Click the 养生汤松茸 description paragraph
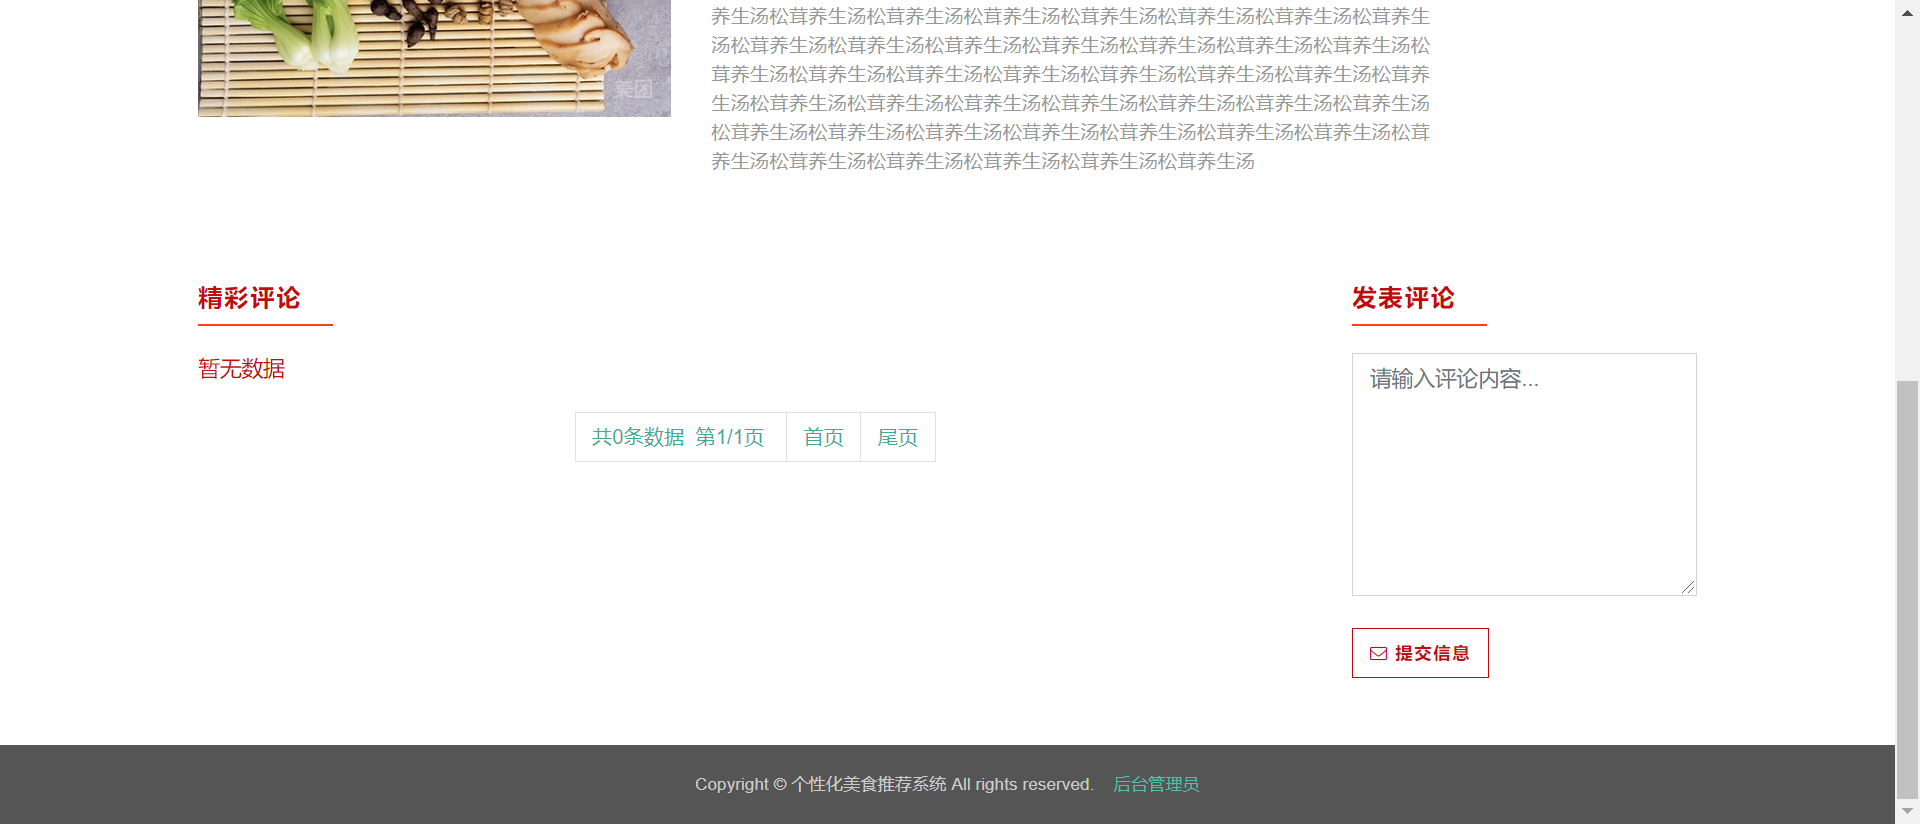This screenshot has height=824, width=1920. [x=1071, y=88]
